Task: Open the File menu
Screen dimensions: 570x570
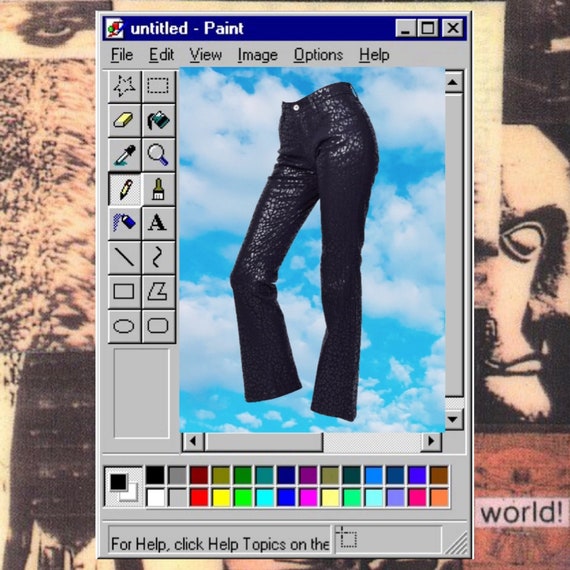Action: point(122,55)
